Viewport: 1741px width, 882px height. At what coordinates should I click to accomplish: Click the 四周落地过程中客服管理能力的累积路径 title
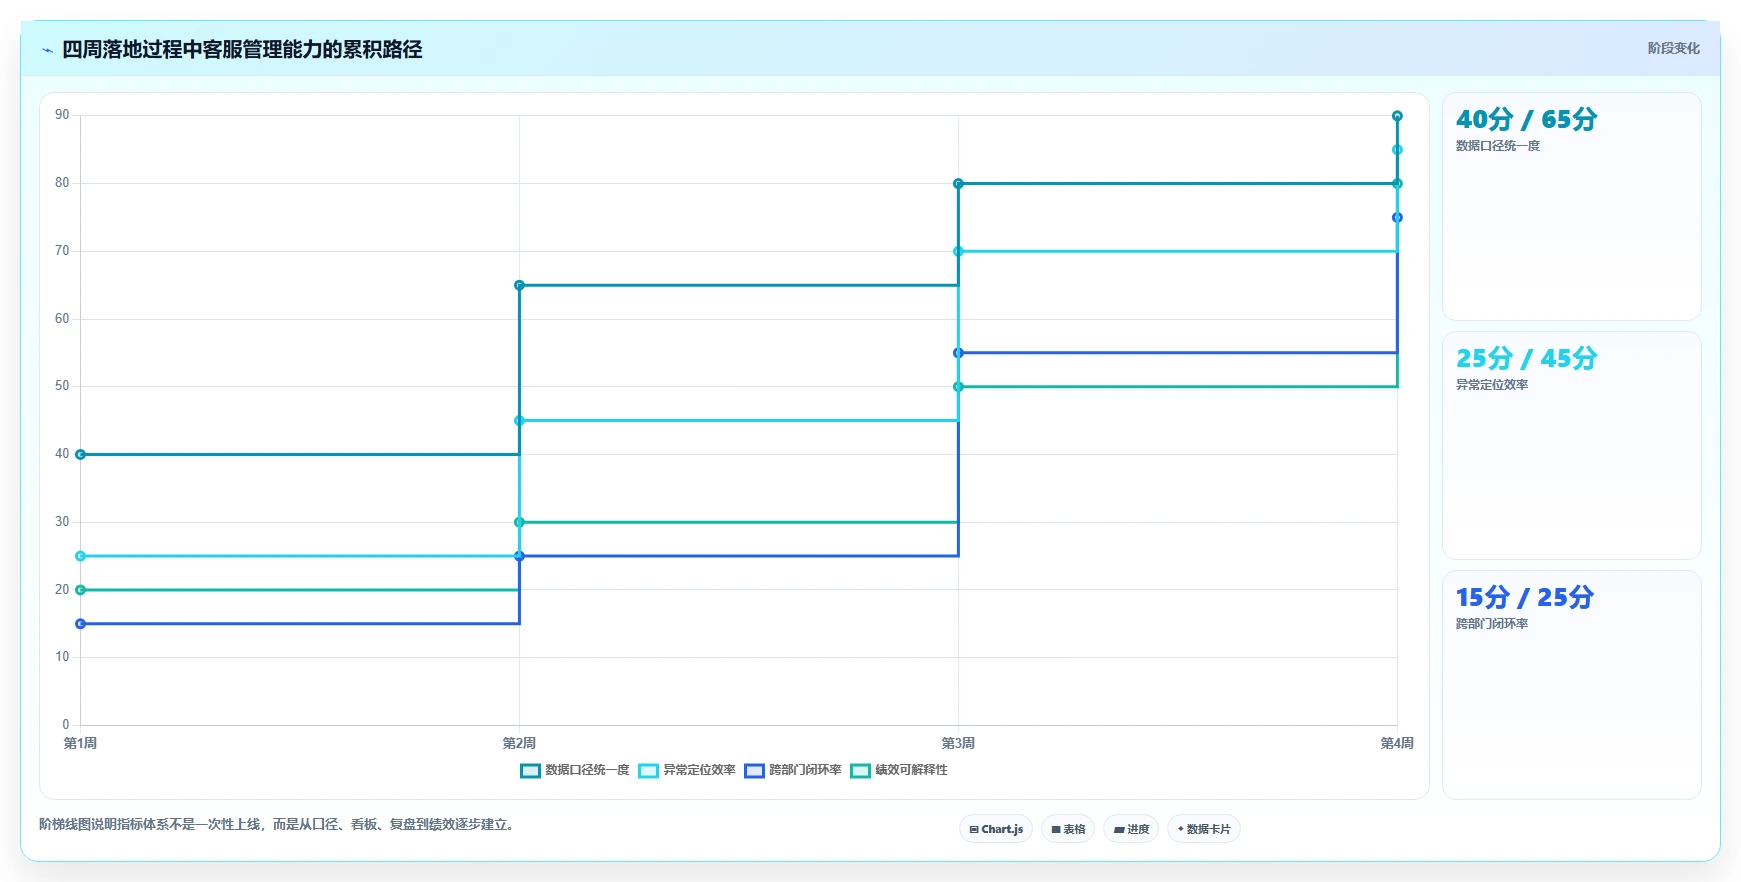tap(242, 49)
